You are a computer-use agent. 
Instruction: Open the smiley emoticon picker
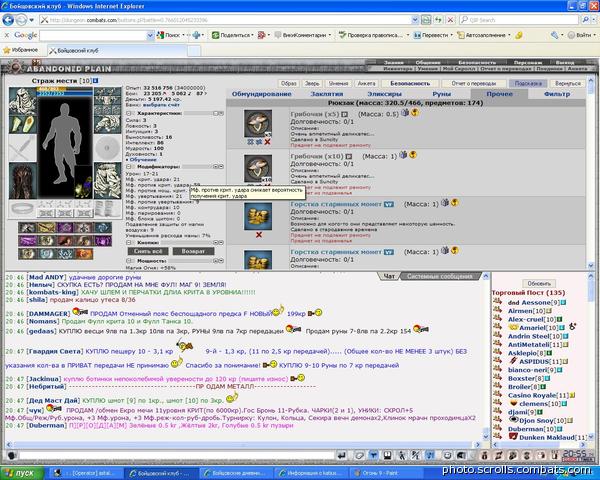click(x=447, y=455)
